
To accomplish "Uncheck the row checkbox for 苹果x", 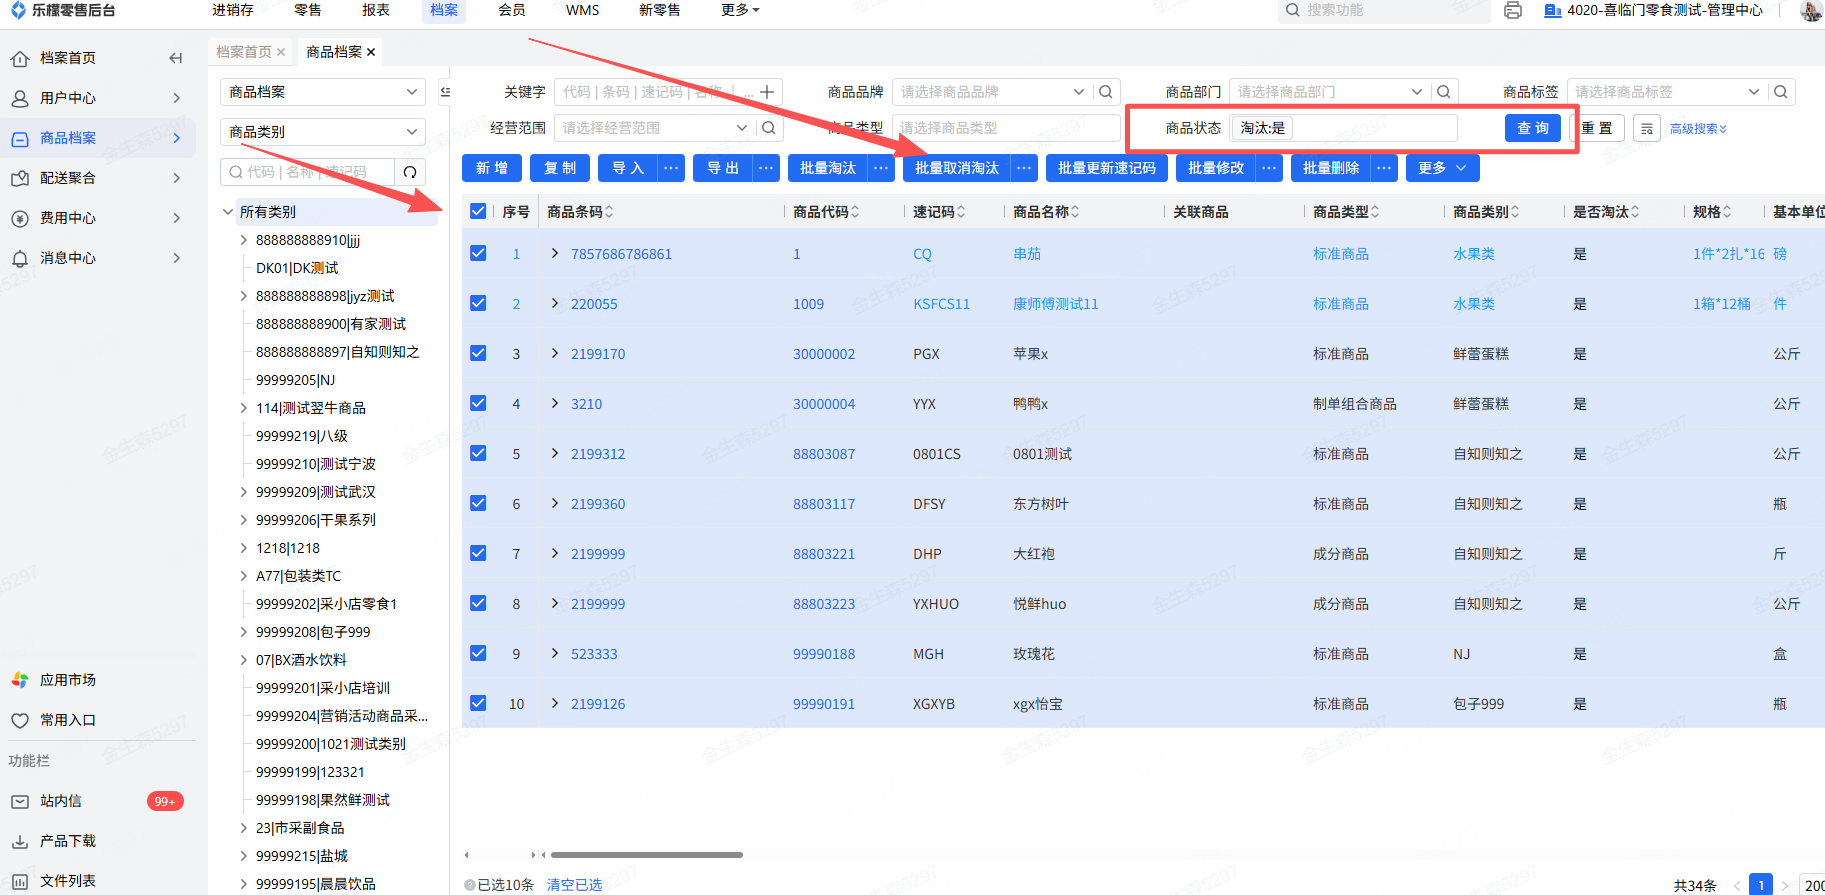I will click(x=478, y=353).
